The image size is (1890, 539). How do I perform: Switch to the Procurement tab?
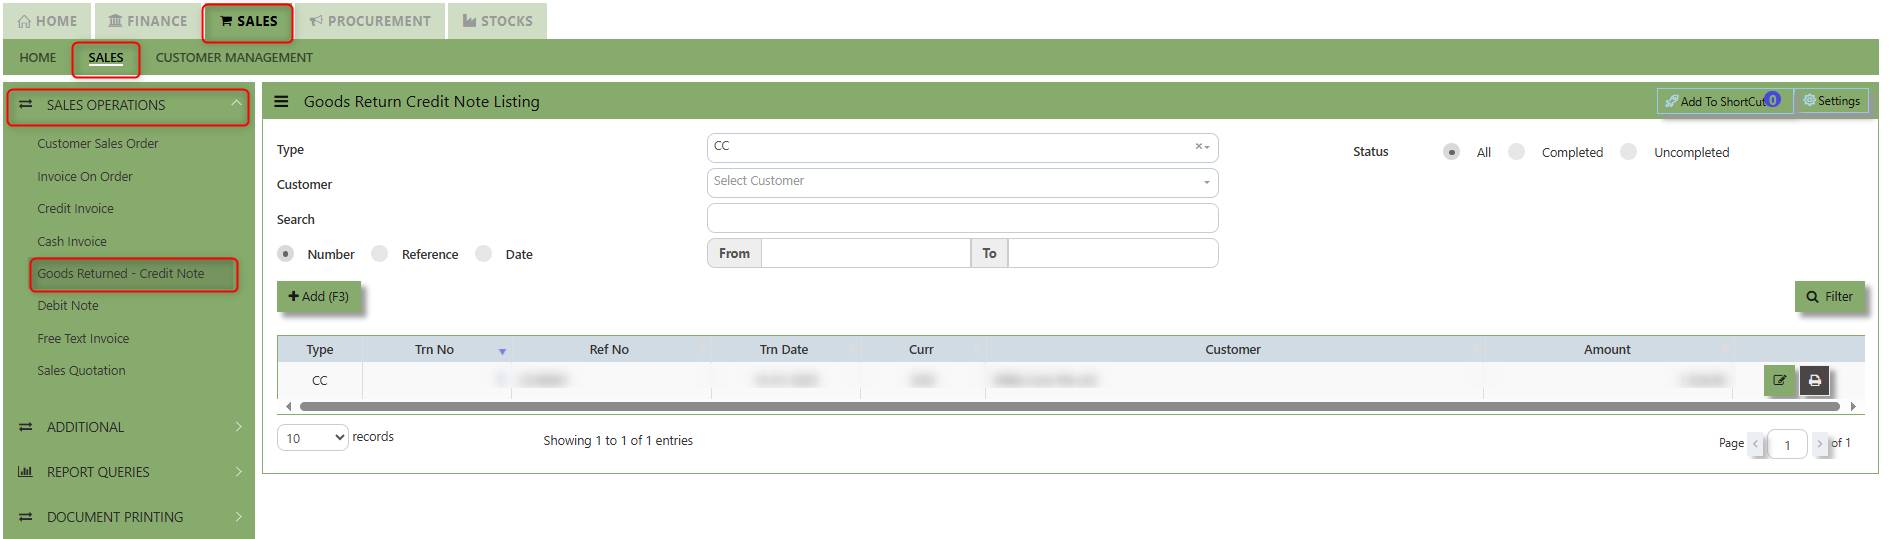369,21
